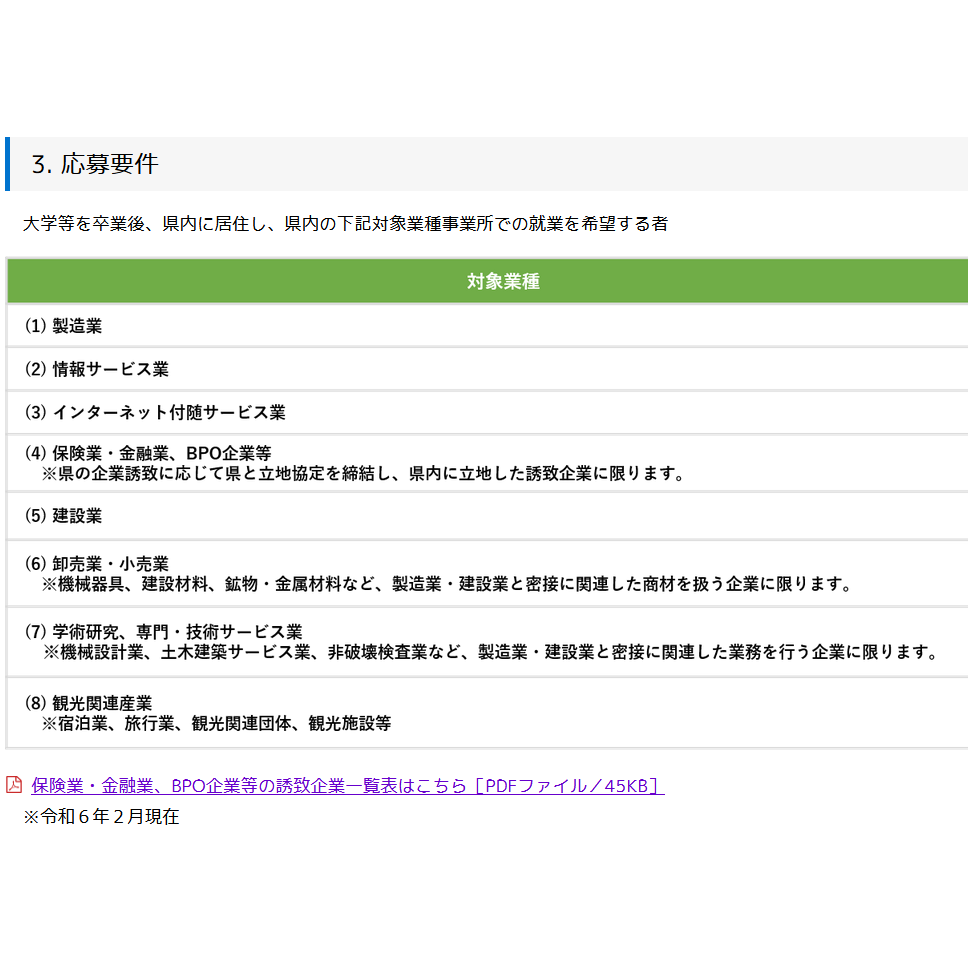
Task: Click the note starting ※機械設計業、土木建築サービス業
Action: (490, 653)
